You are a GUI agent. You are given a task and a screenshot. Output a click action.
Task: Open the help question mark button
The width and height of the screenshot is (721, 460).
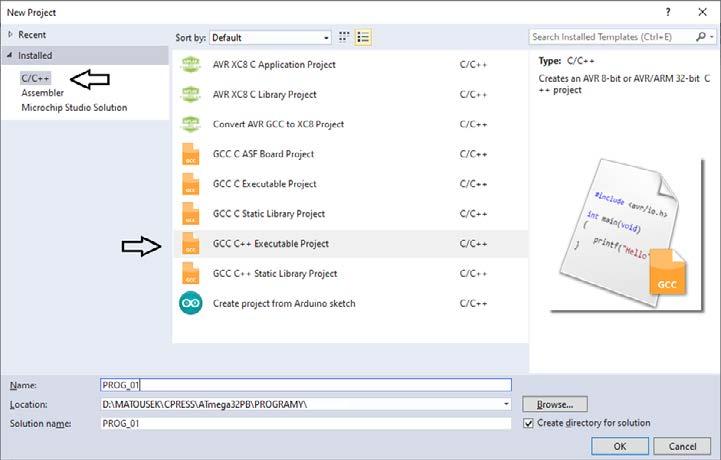pyautogui.click(x=668, y=12)
